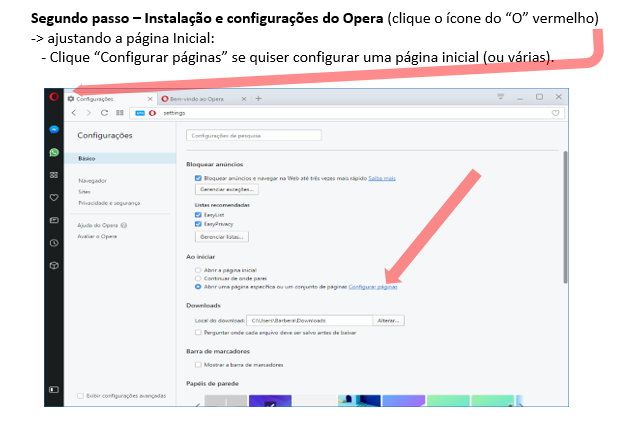Open Saiba mais link

[382, 178]
